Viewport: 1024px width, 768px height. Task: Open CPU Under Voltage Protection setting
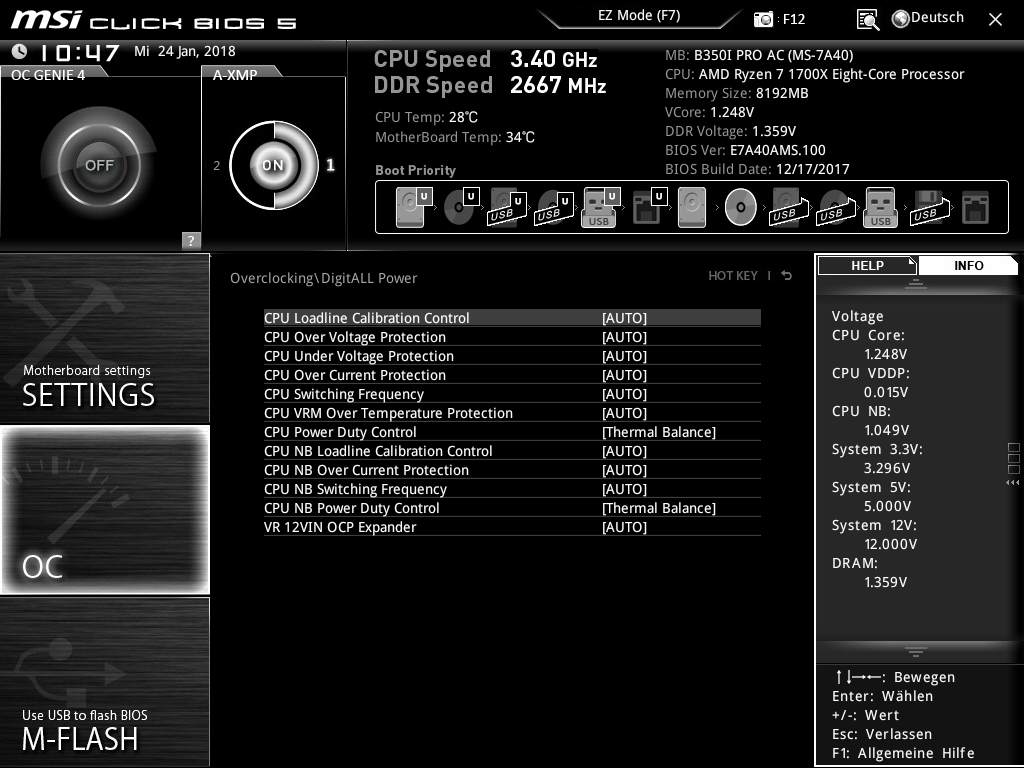[x=512, y=356]
